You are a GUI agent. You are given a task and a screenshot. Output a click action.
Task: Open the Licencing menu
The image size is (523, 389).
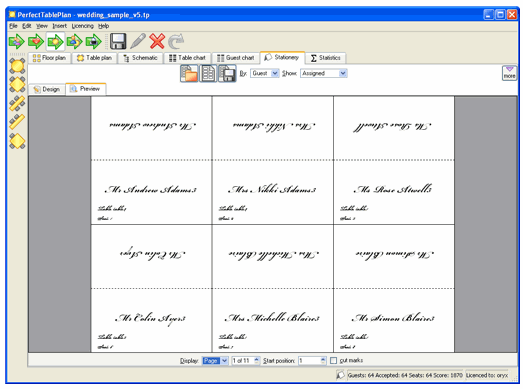(x=82, y=26)
